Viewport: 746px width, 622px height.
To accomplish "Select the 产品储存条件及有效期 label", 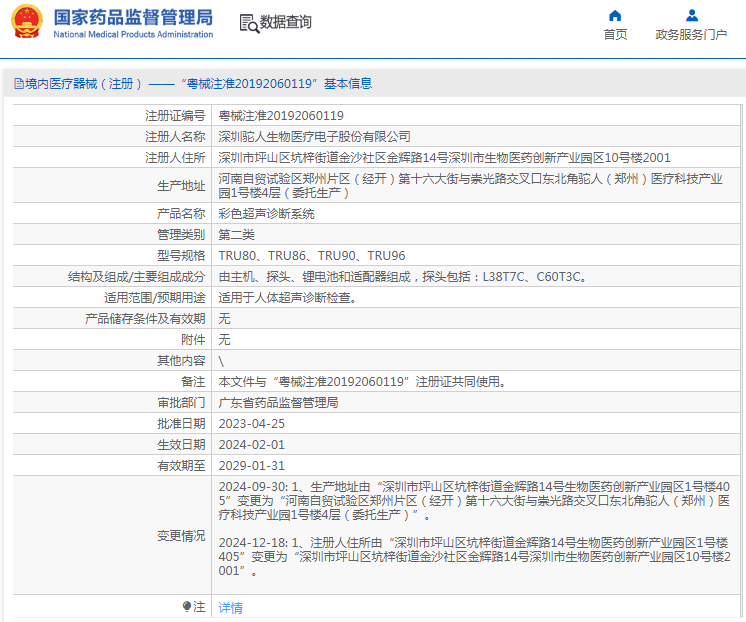I will pos(145,318).
